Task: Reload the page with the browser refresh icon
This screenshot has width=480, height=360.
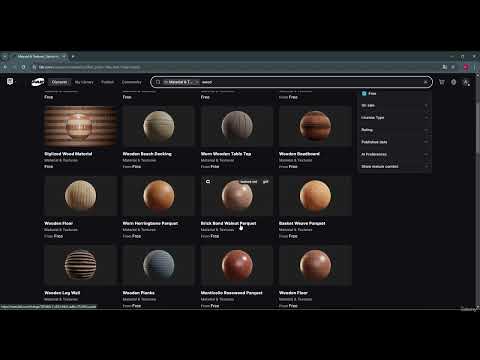Action: click(x=23, y=67)
